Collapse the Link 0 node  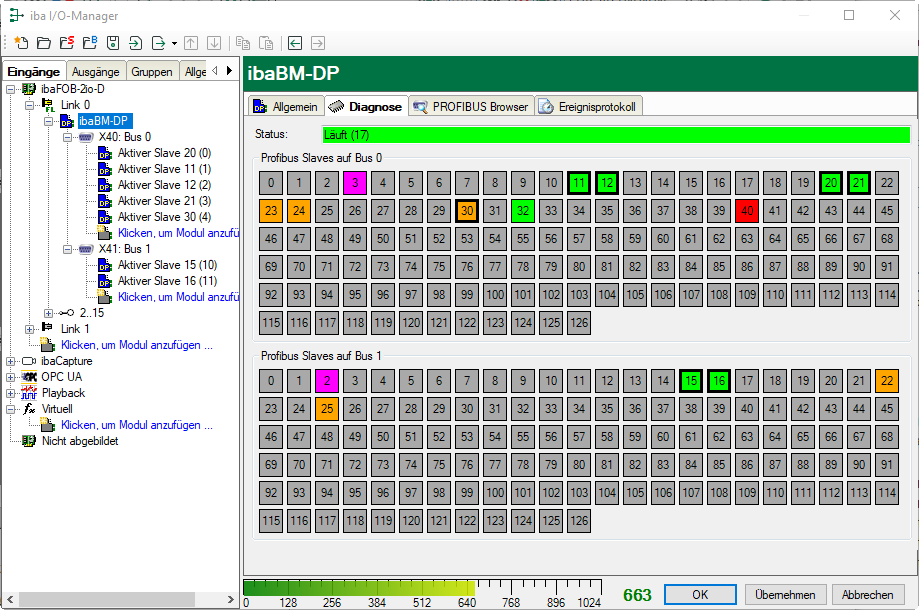pos(29,105)
